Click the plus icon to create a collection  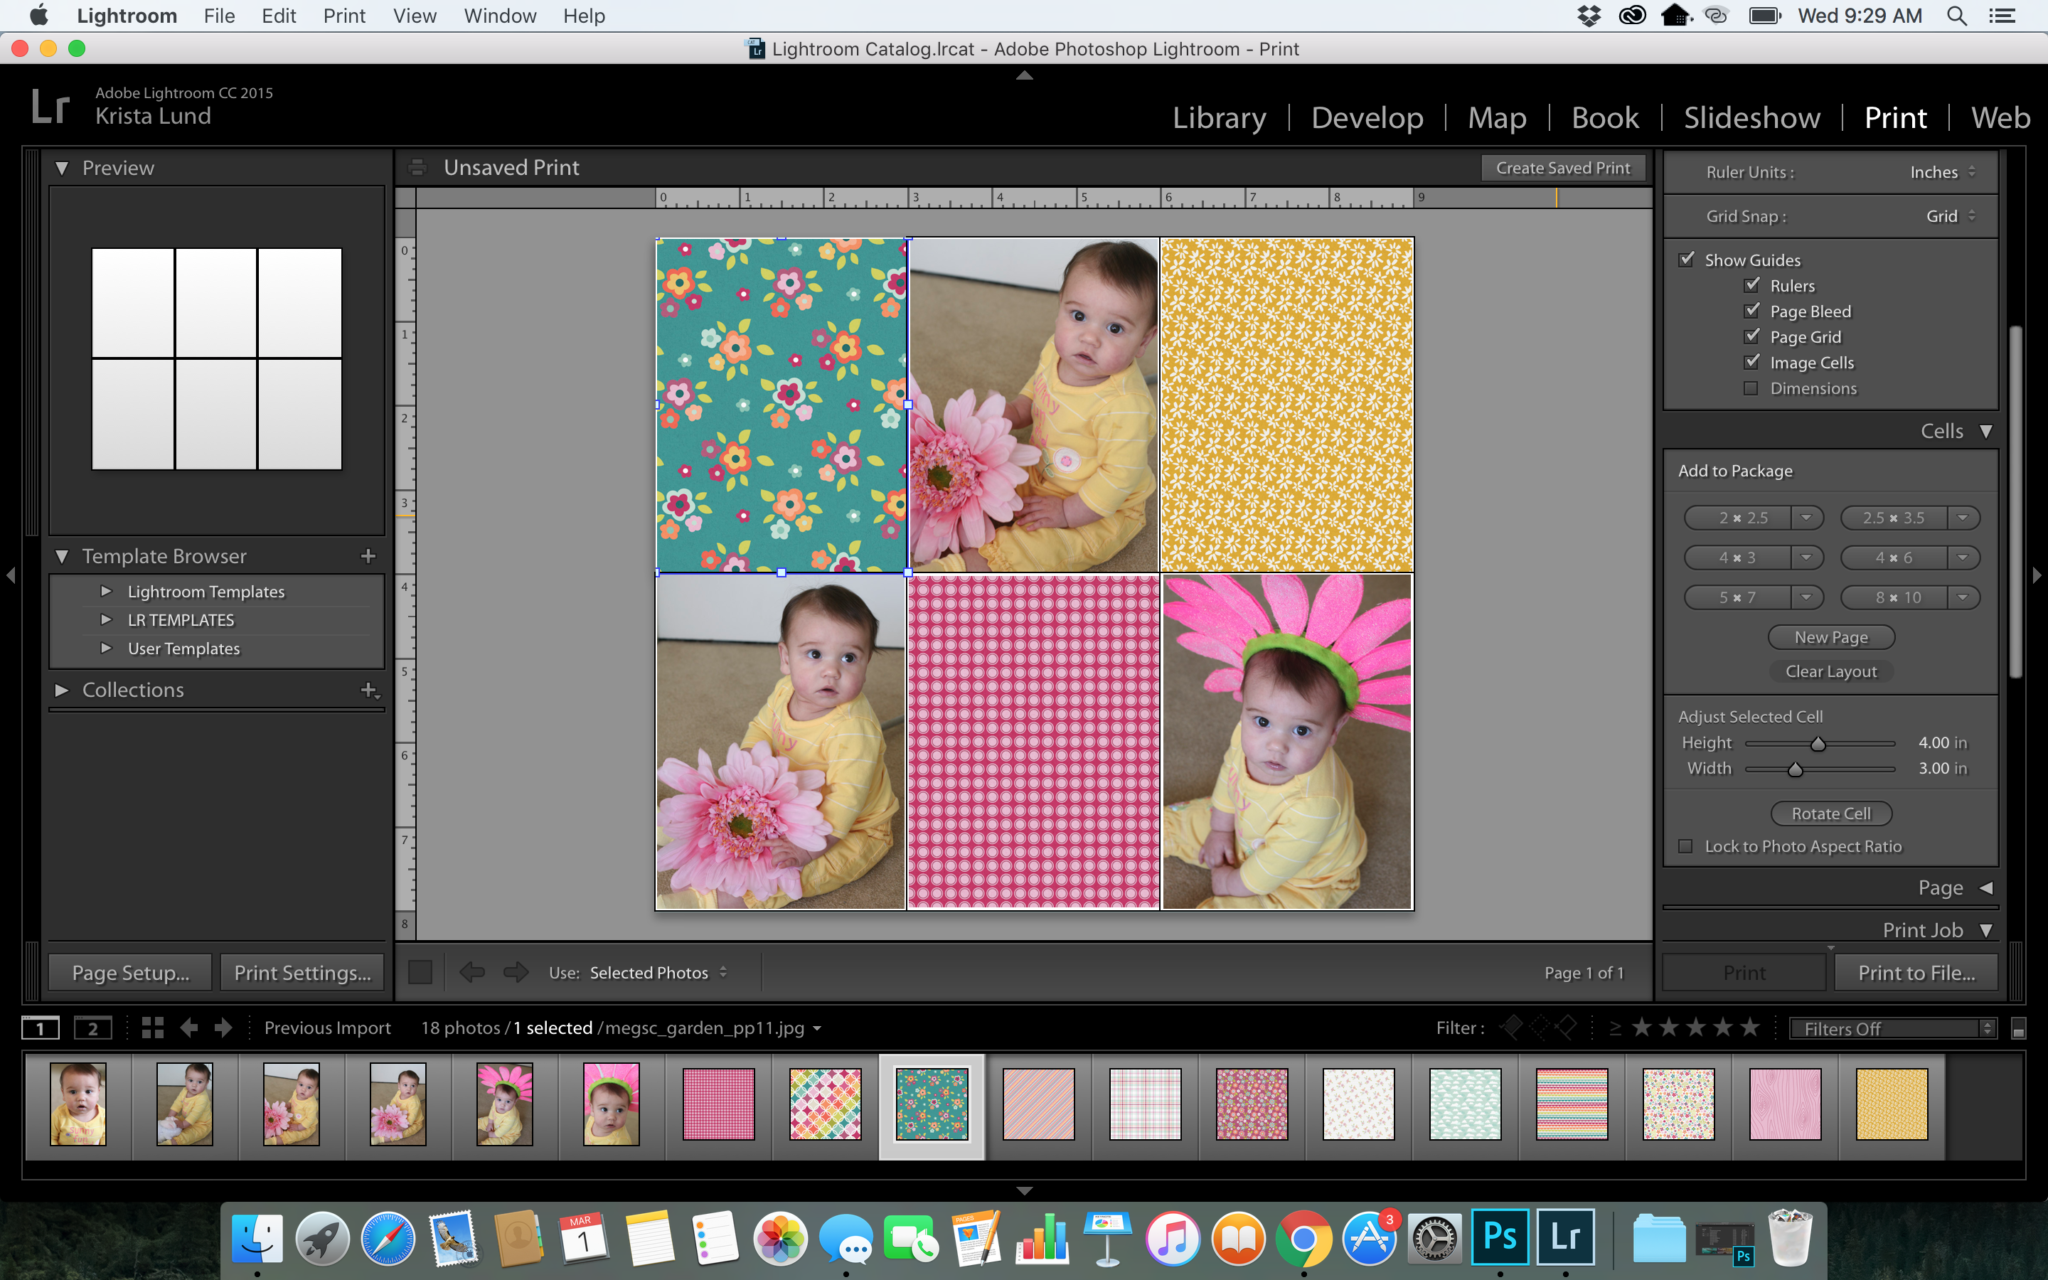pos(369,690)
